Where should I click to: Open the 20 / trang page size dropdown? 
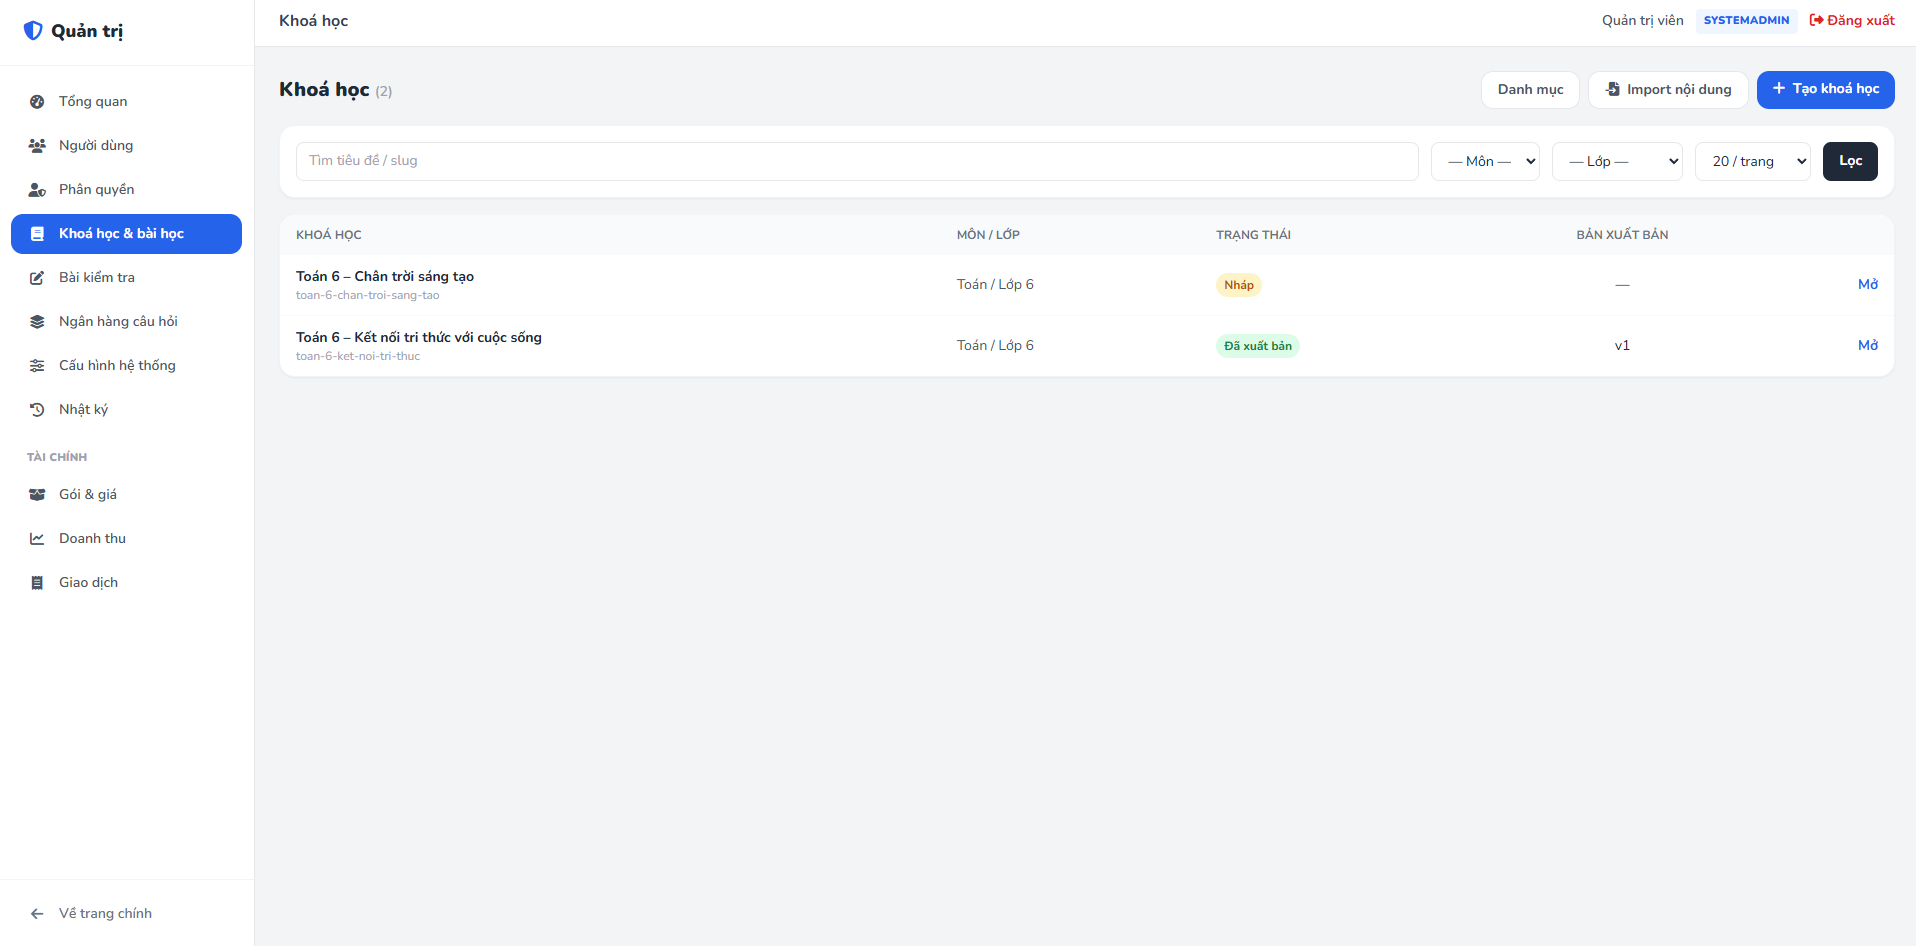[x=1753, y=161]
